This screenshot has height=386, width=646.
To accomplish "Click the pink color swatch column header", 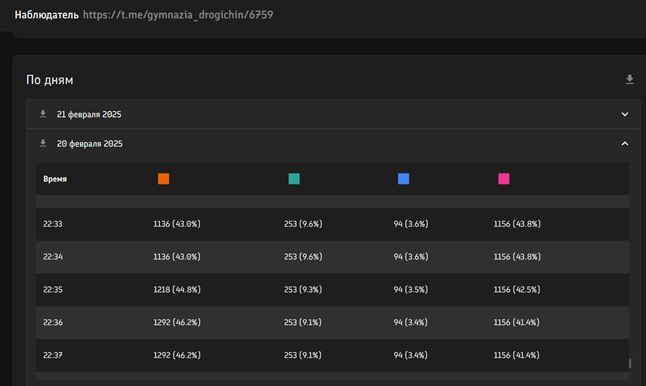I will tap(504, 179).
